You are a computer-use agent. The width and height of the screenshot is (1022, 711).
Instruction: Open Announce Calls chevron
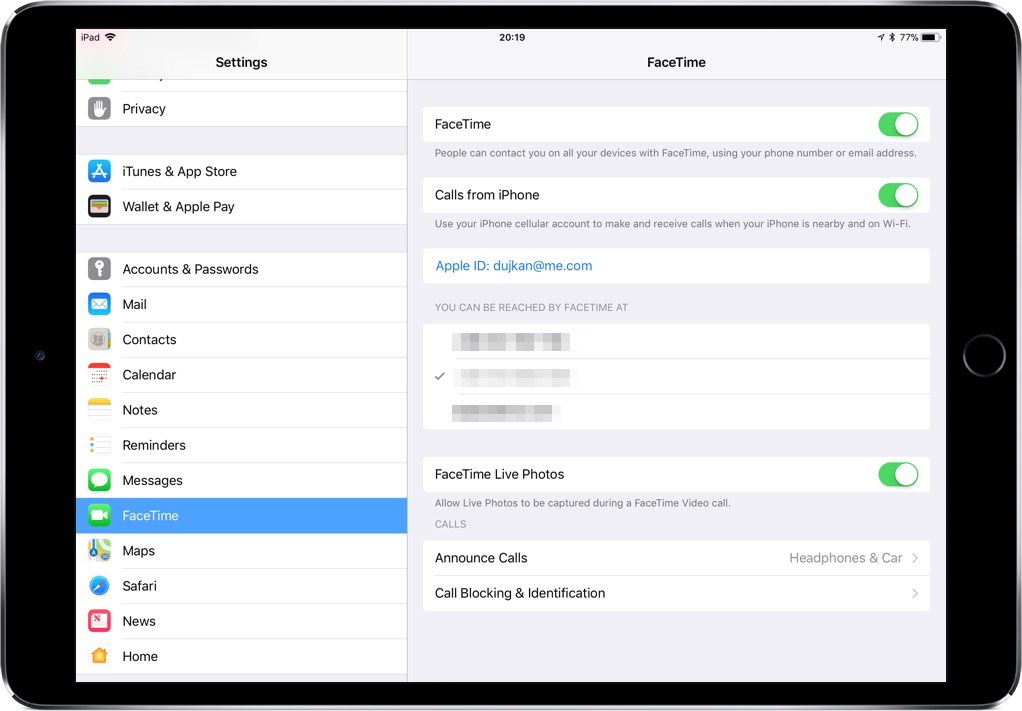click(915, 558)
